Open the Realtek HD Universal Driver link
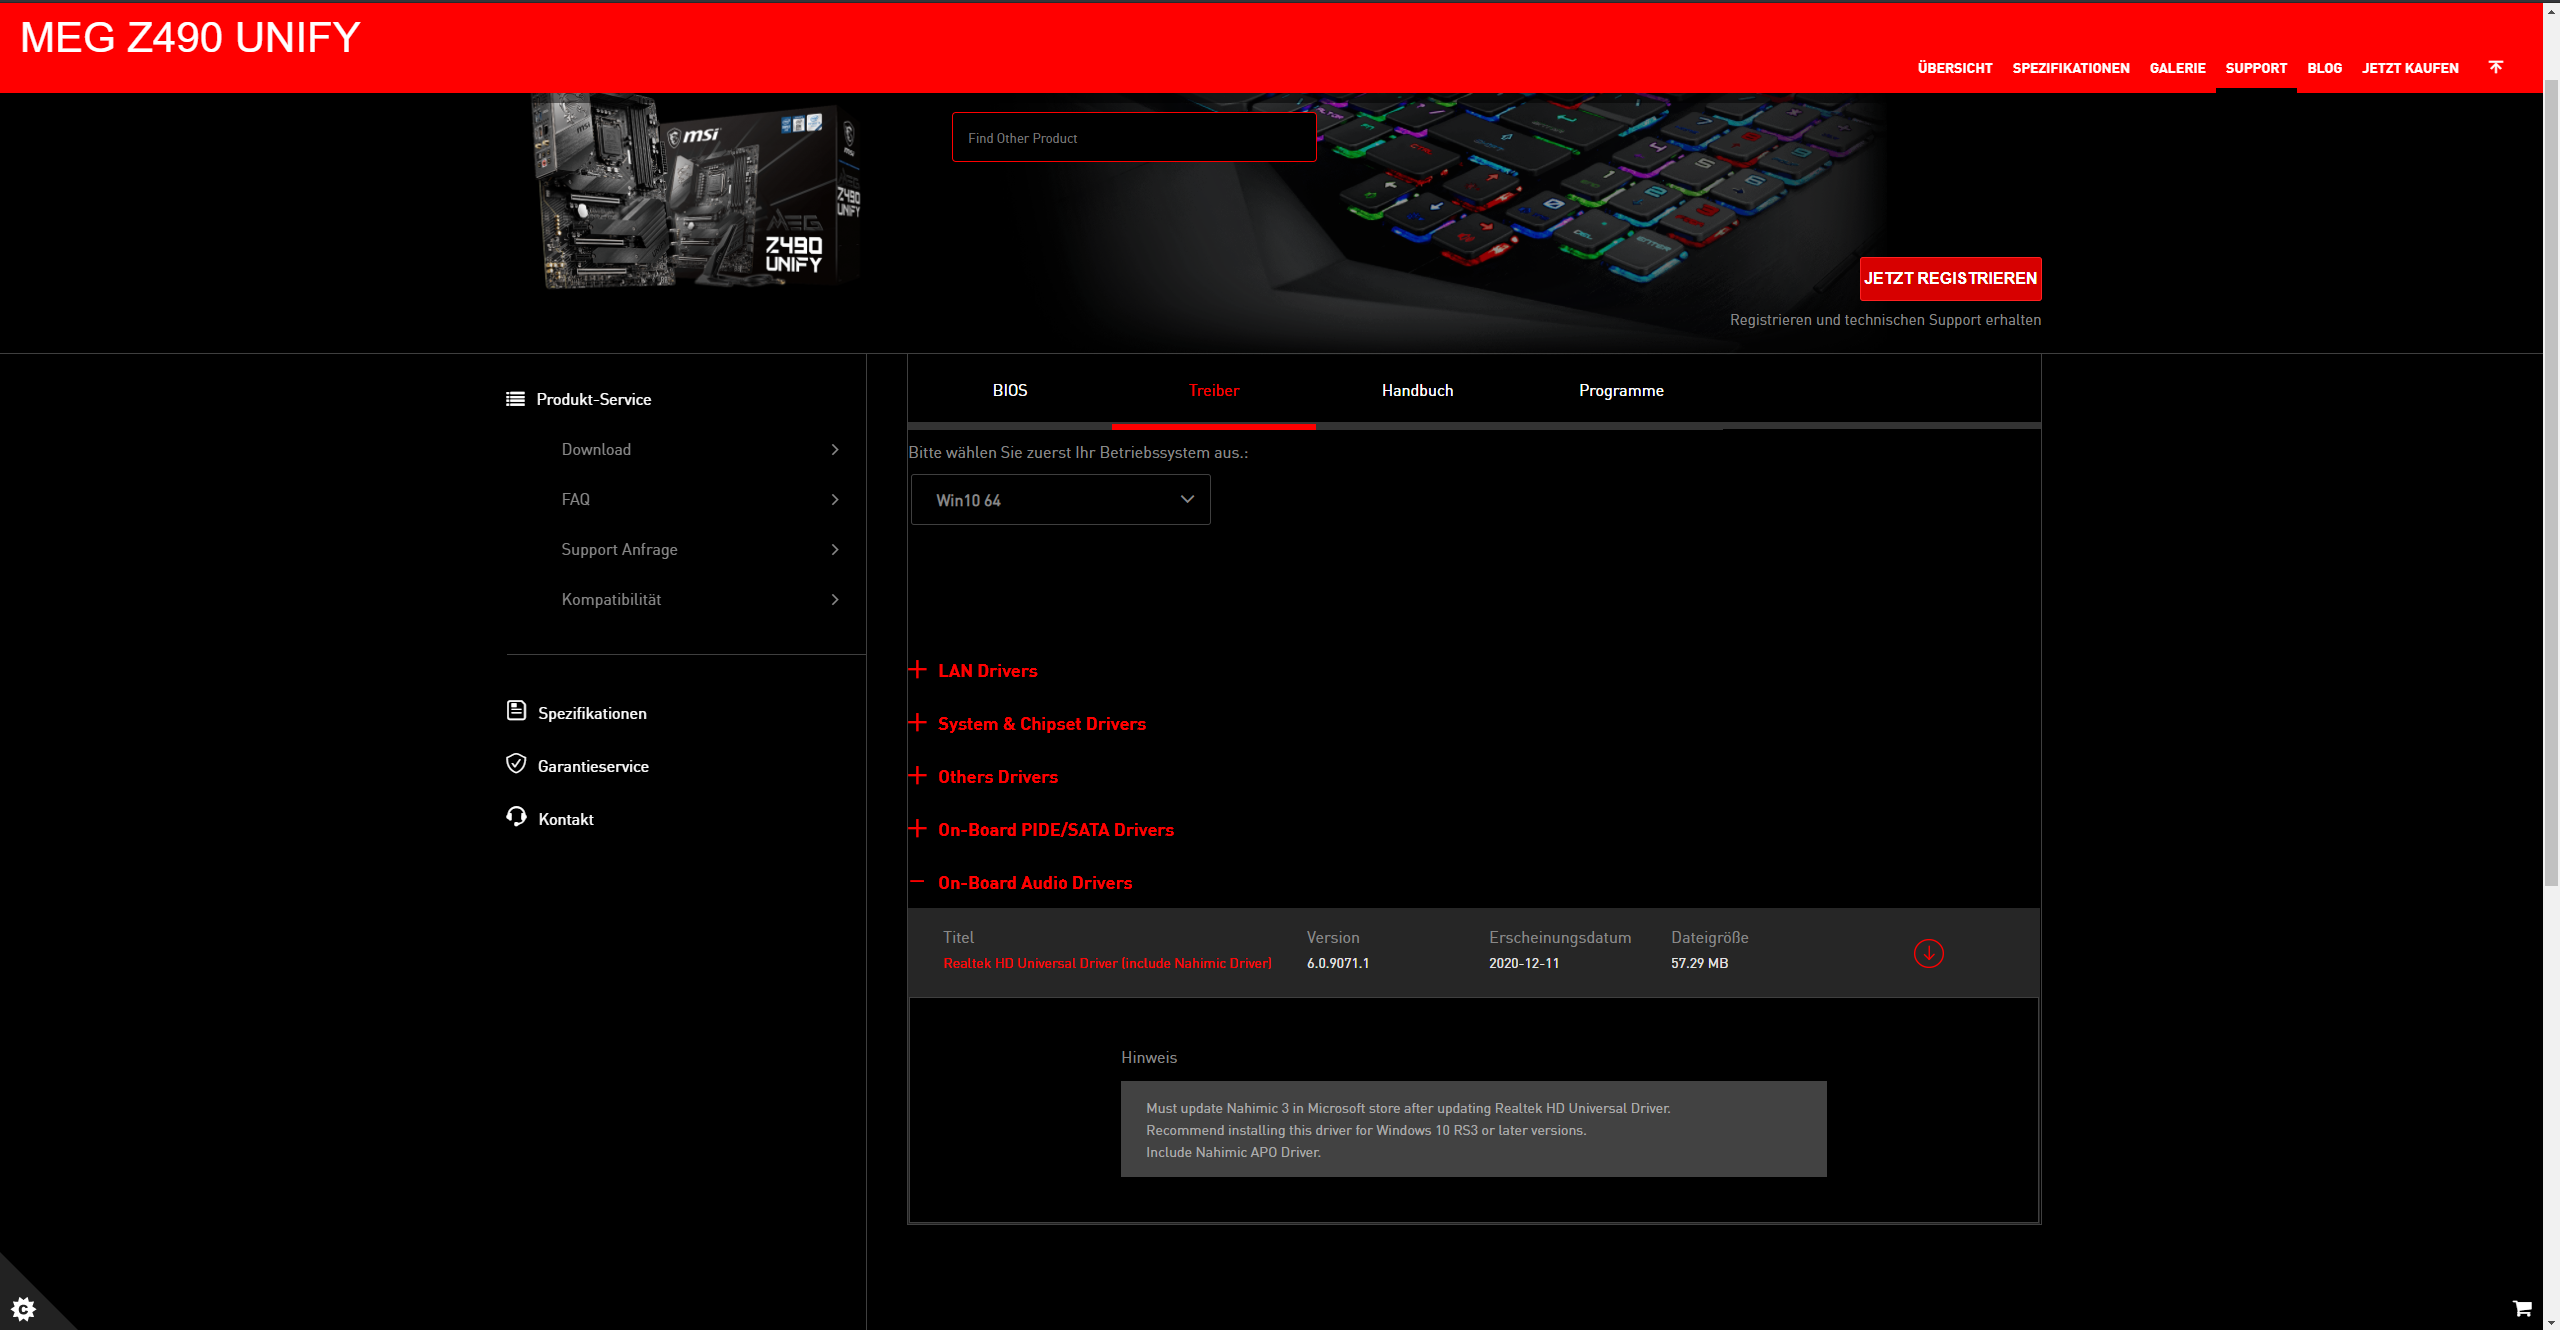Screen dimensions: 2560x1330 point(1107,963)
